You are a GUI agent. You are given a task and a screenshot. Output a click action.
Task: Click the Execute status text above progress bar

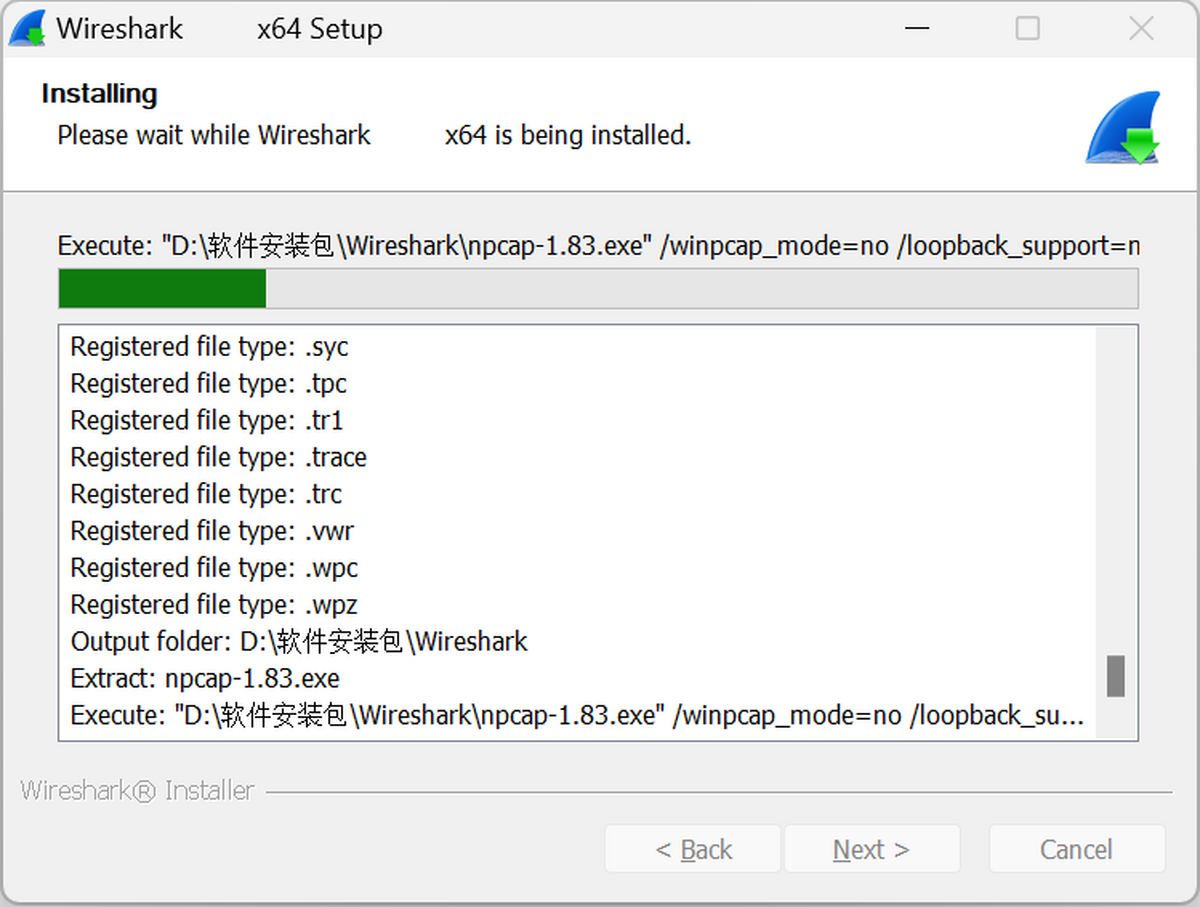click(x=598, y=246)
